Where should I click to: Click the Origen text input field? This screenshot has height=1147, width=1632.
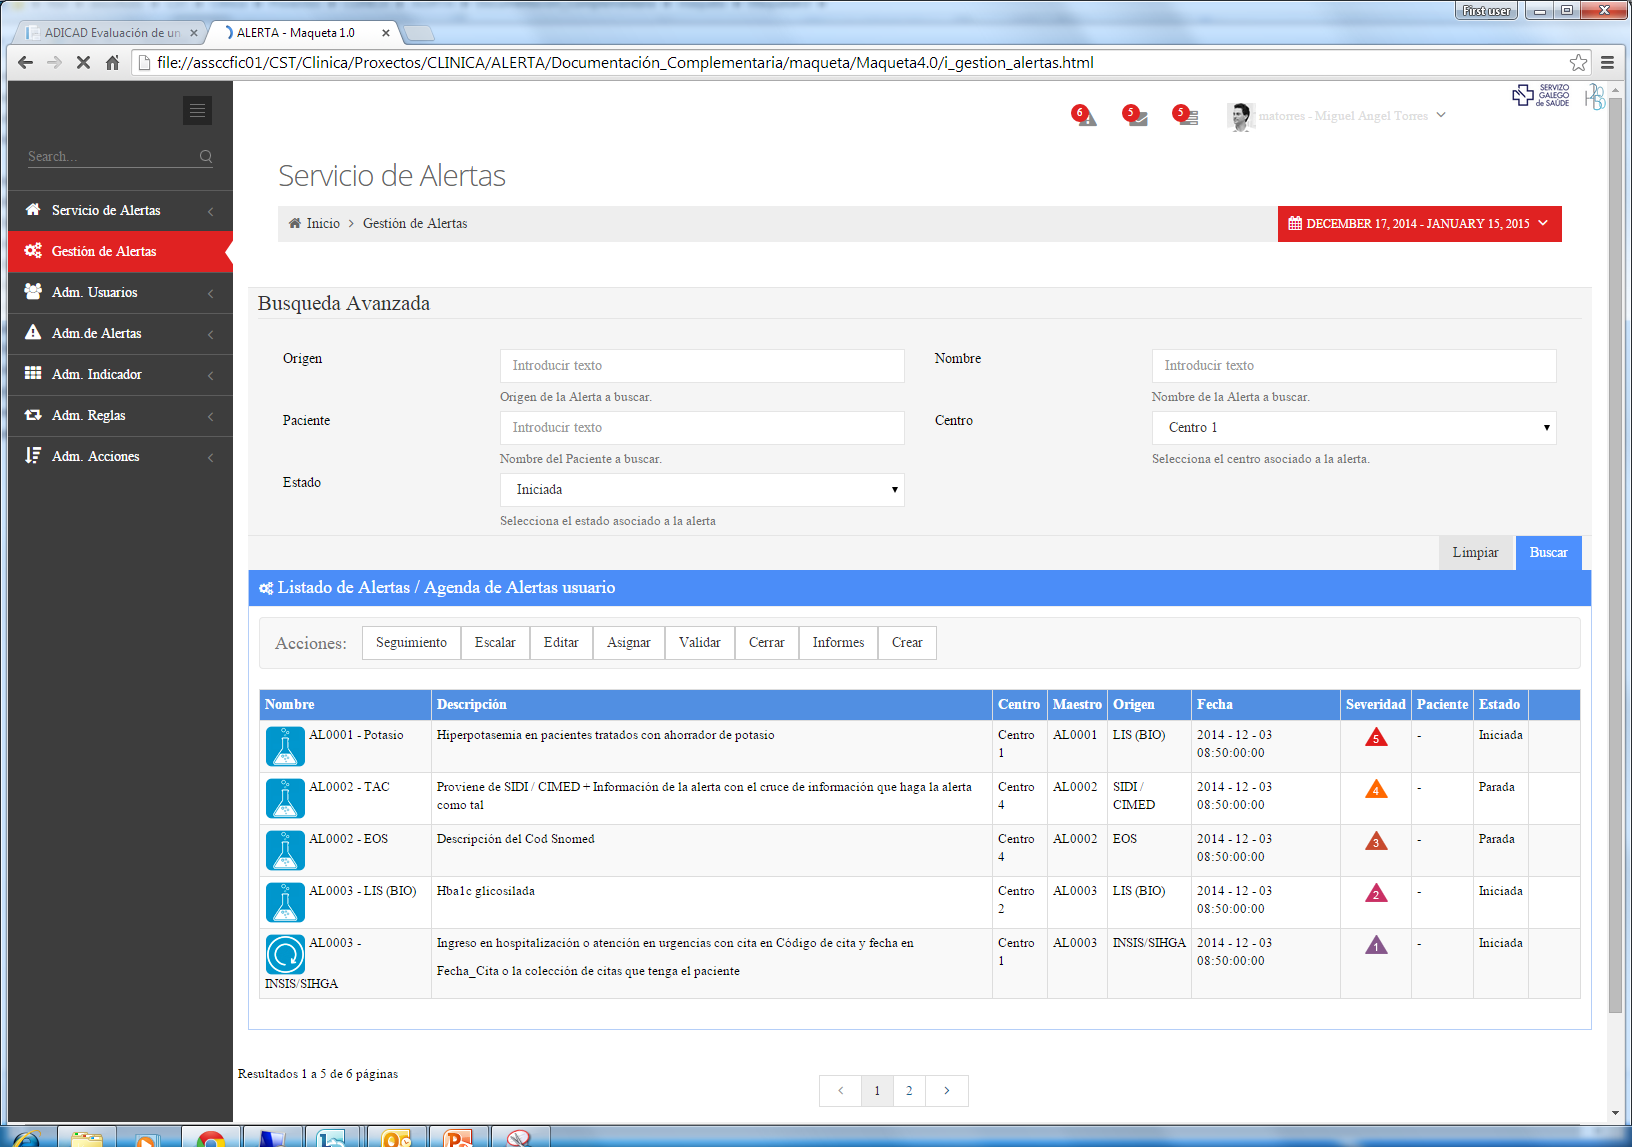click(701, 366)
